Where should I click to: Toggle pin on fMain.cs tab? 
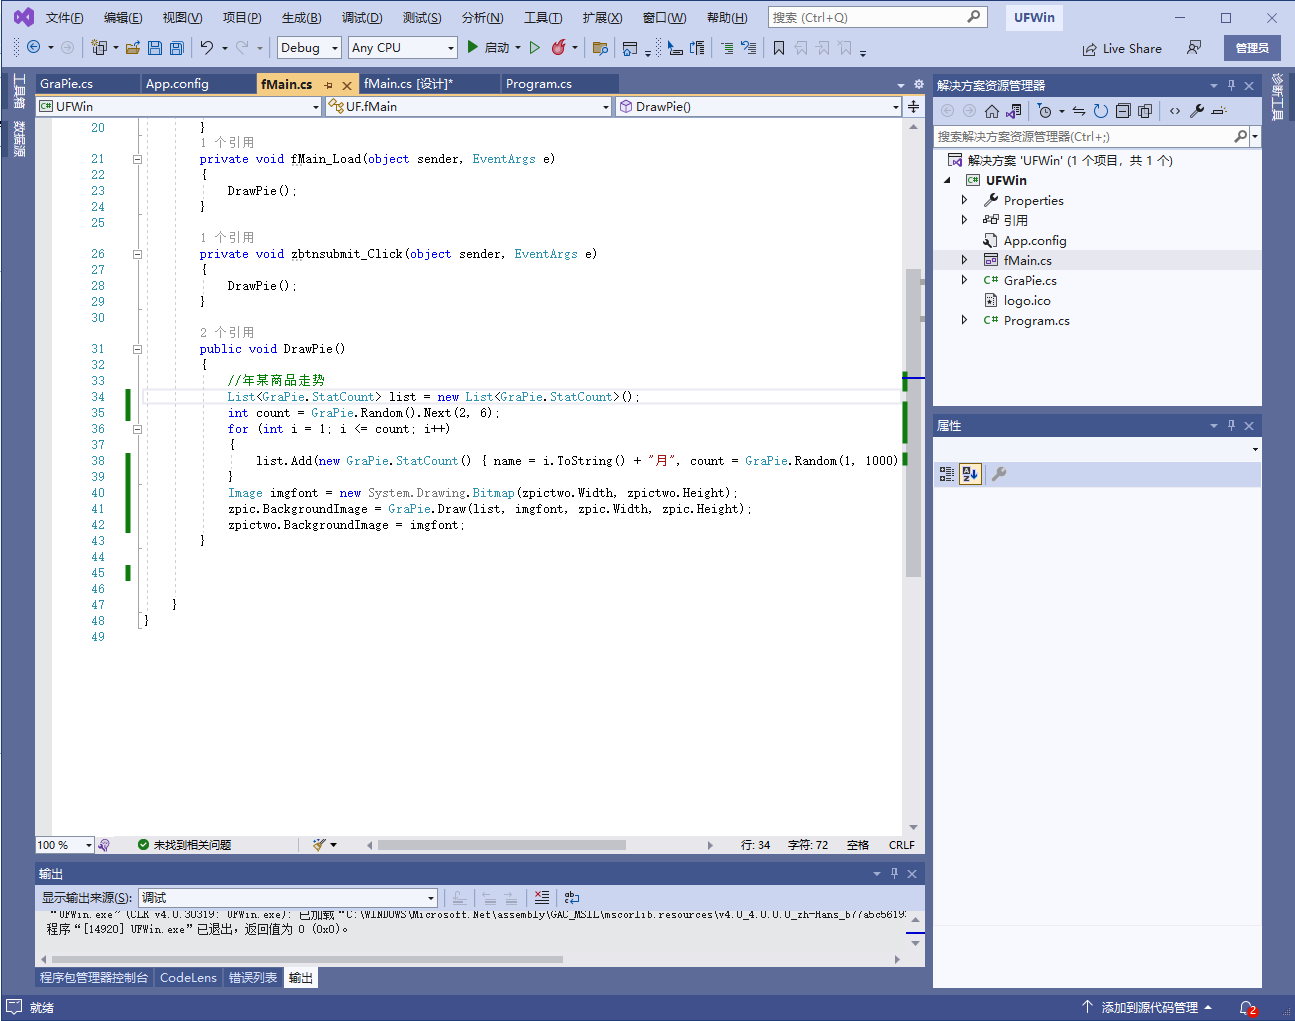(x=328, y=85)
